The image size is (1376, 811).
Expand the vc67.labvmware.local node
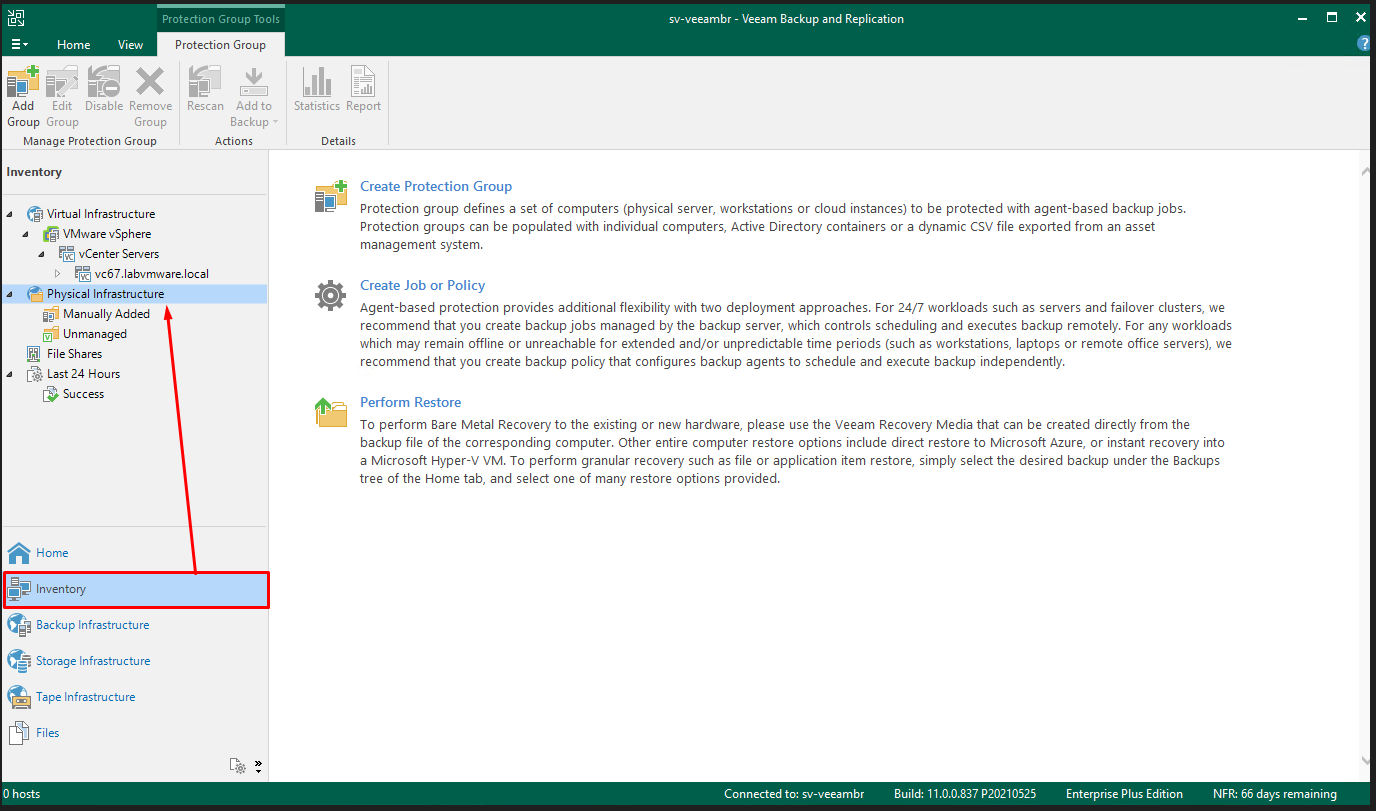click(57, 274)
